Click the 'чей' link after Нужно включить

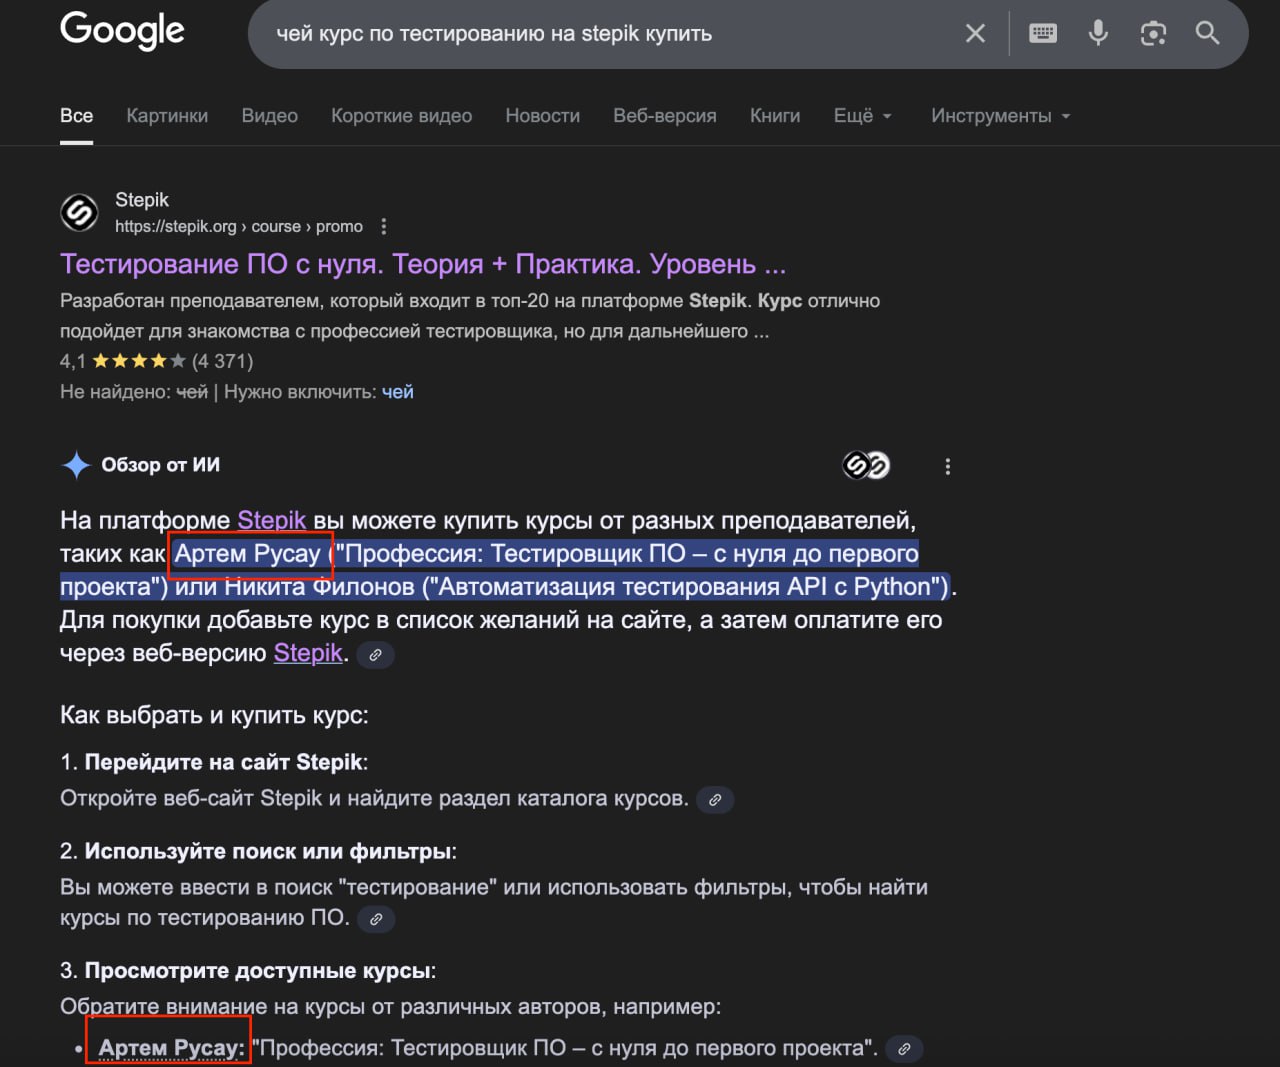(x=398, y=392)
